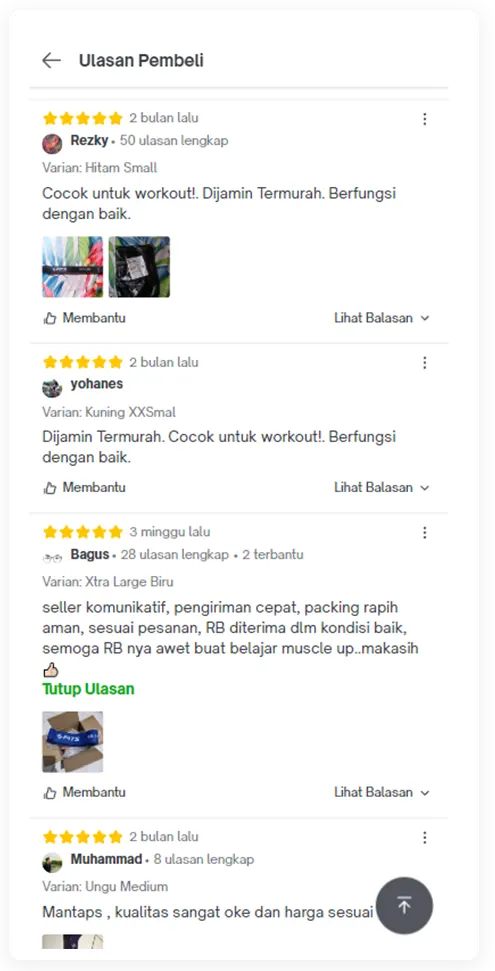This screenshot has width=495, height=971.
Task: Open three-dot menu on yohanes's review
Action: click(x=424, y=363)
